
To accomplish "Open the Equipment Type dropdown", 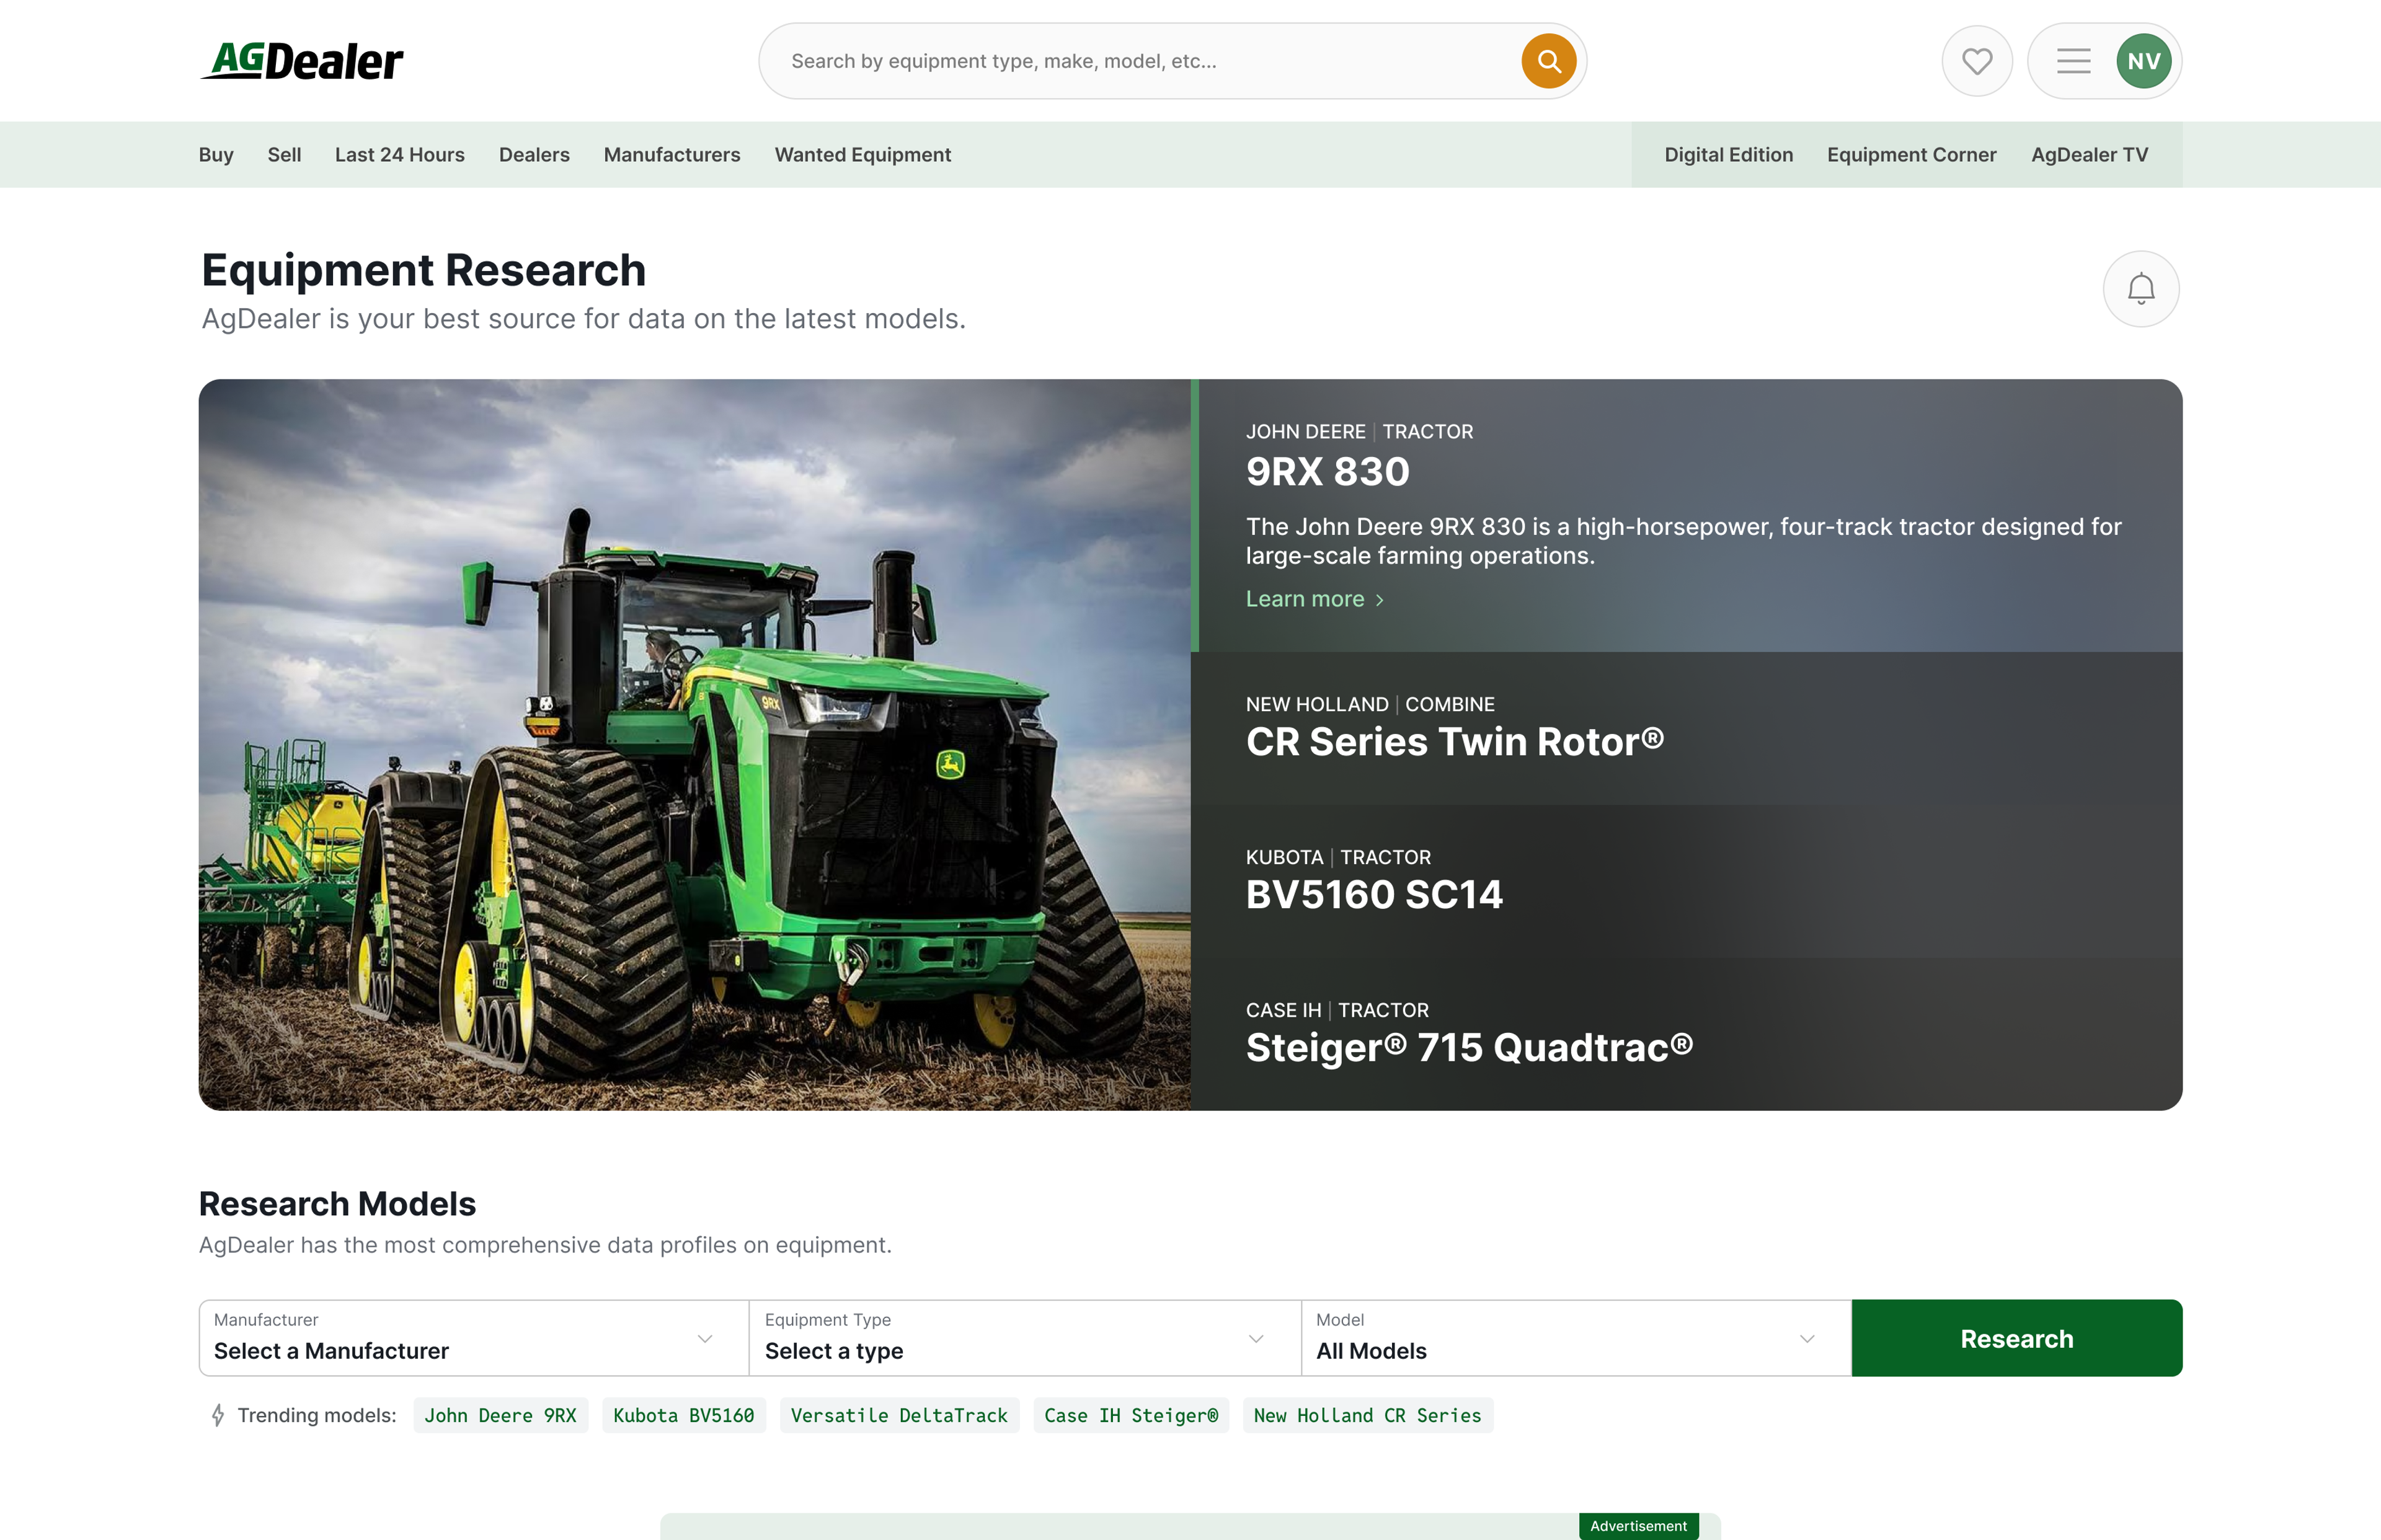I will pos(1024,1338).
